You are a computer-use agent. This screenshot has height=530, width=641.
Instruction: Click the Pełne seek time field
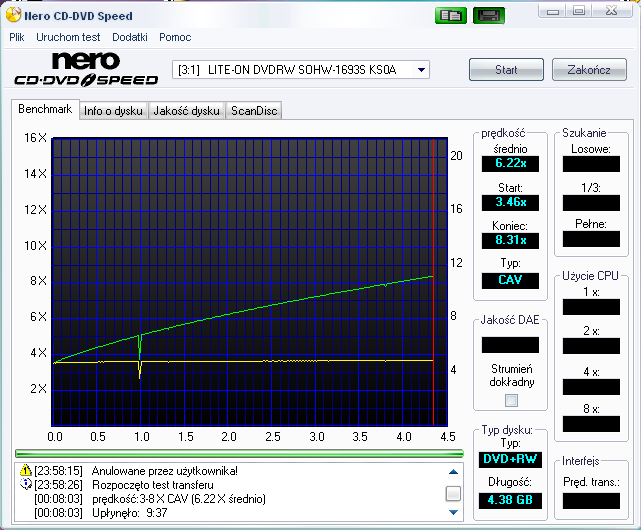pyautogui.click(x=591, y=239)
